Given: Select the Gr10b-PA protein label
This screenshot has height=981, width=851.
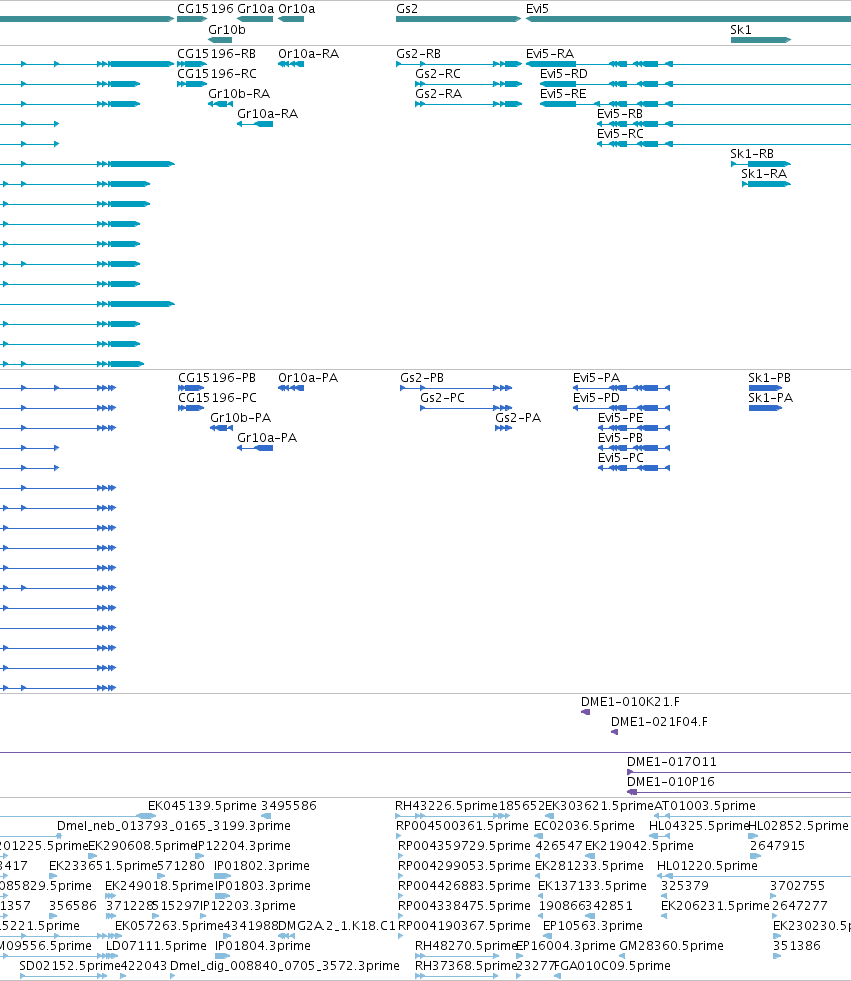Looking at the screenshot, I should click(240, 418).
